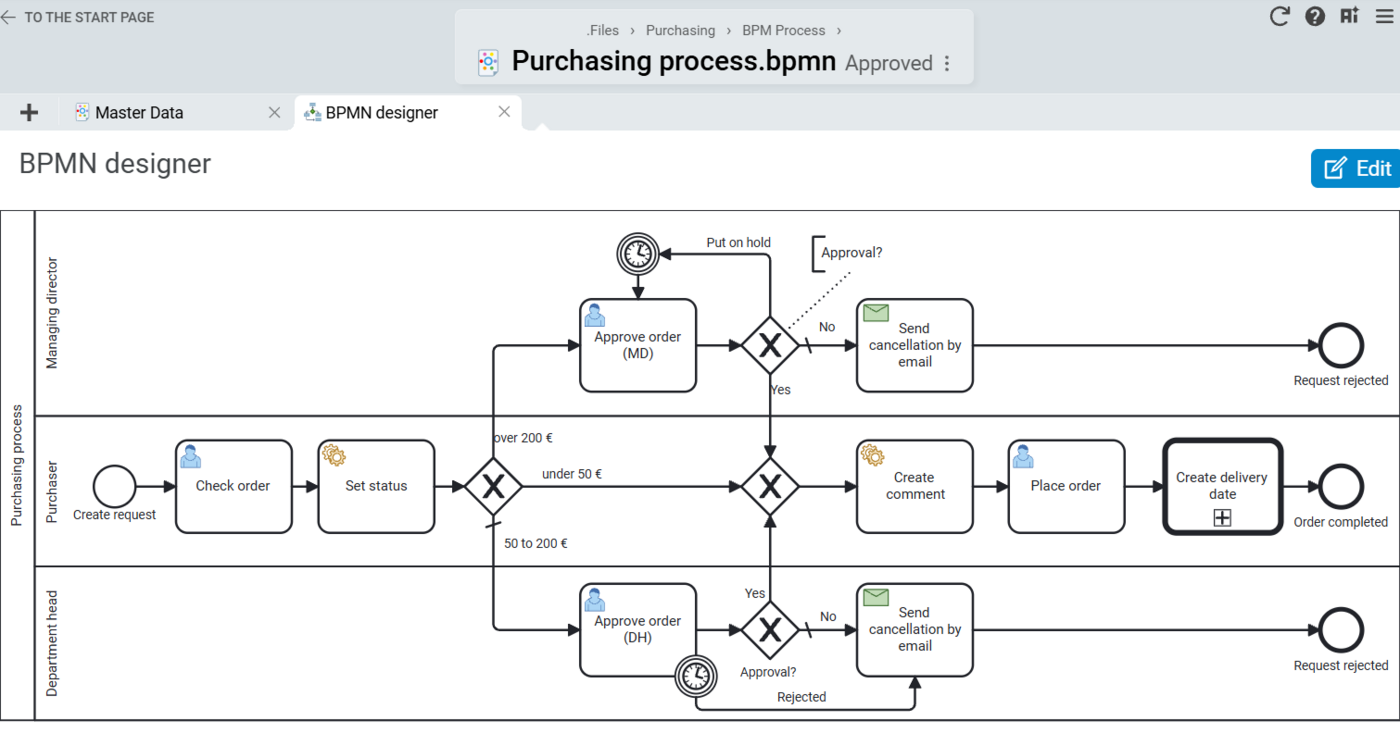Select the Purchaser lane label
The width and height of the screenshot is (1400, 733).
pyautogui.click(x=53, y=492)
